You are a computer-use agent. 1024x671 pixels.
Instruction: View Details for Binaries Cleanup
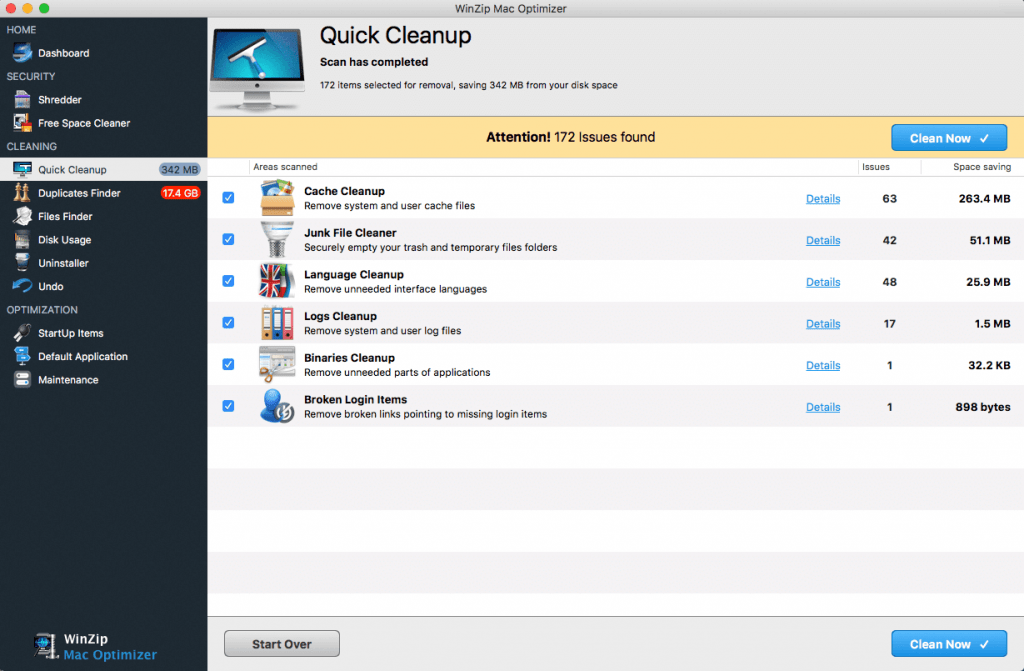point(822,365)
